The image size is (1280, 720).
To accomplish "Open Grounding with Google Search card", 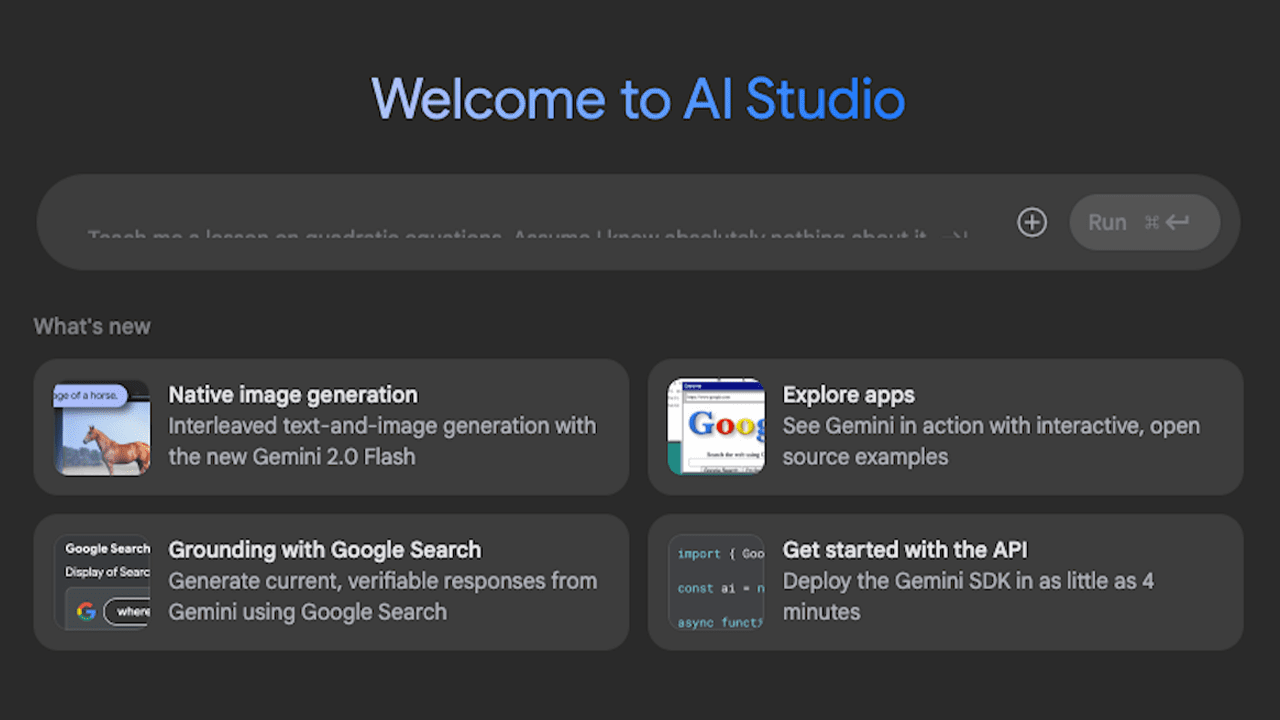I will coord(331,582).
